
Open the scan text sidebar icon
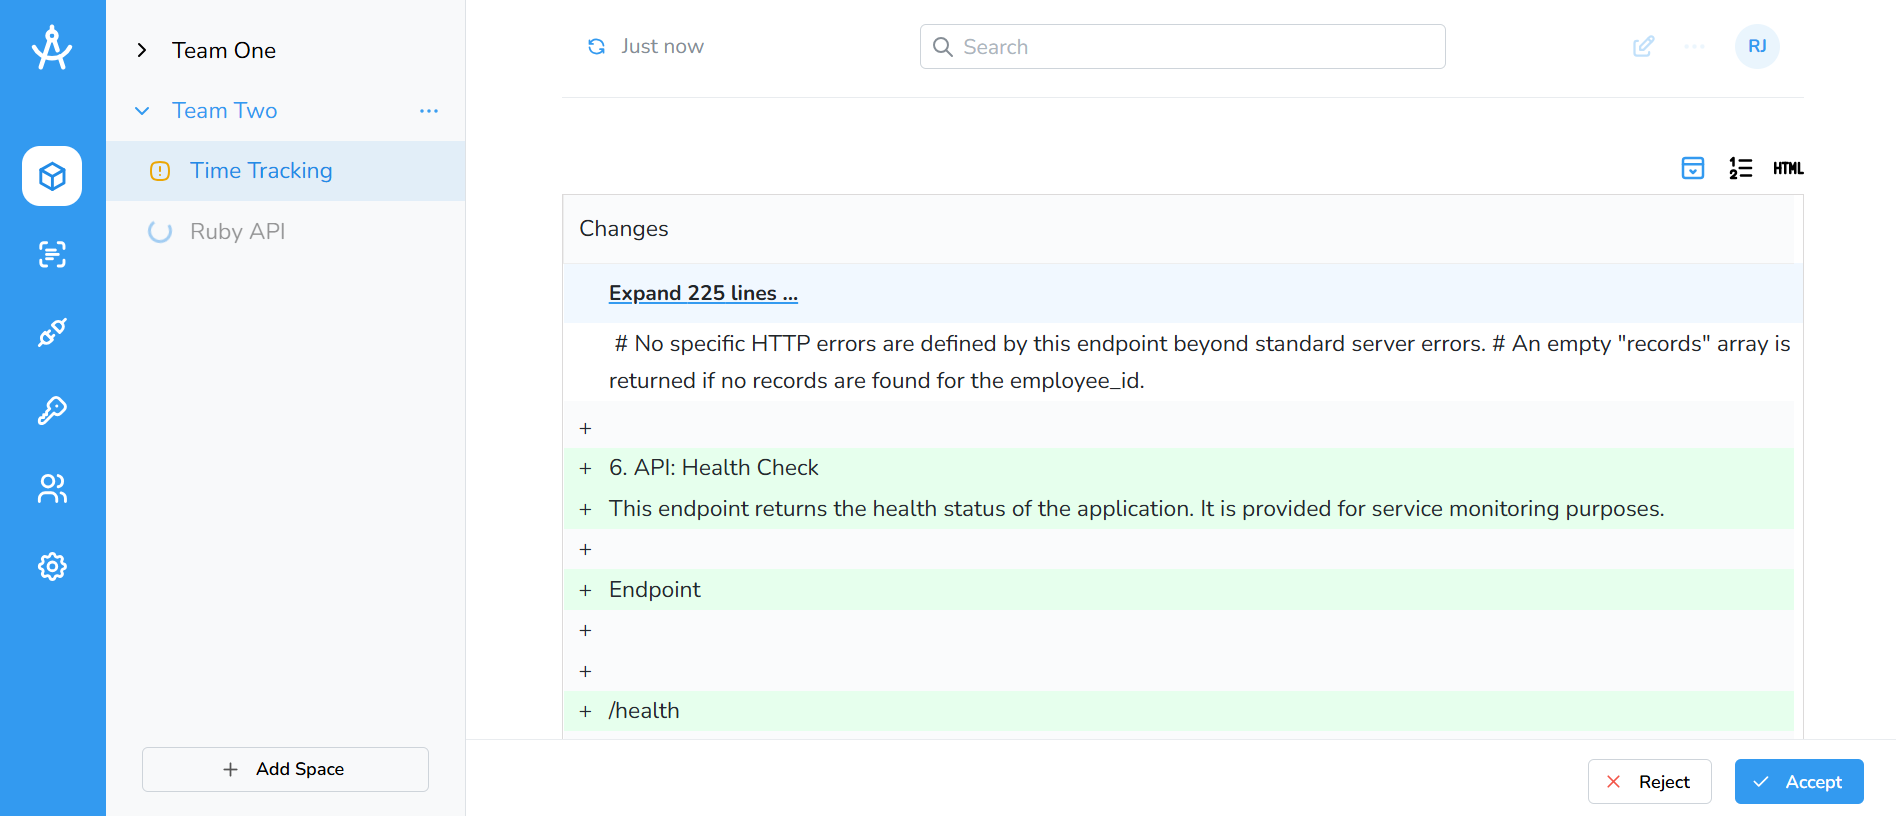(x=52, y=254)
